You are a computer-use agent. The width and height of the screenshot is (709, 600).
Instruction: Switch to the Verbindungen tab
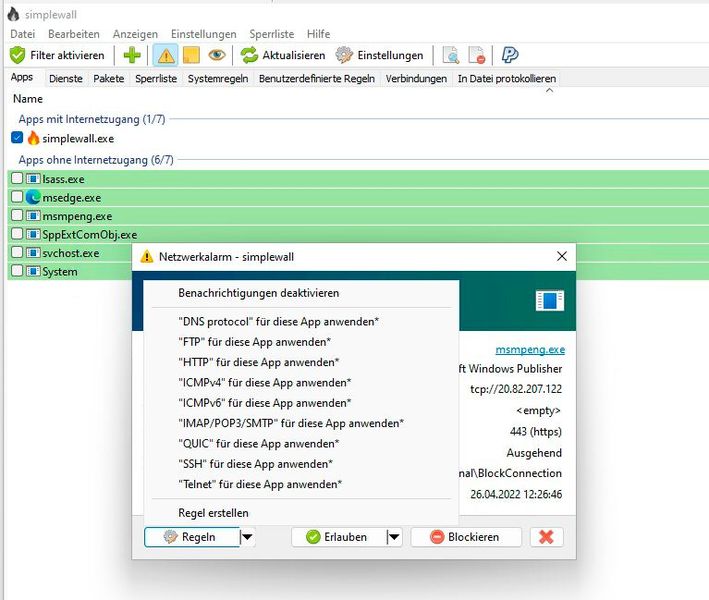[x=416, y=79]
